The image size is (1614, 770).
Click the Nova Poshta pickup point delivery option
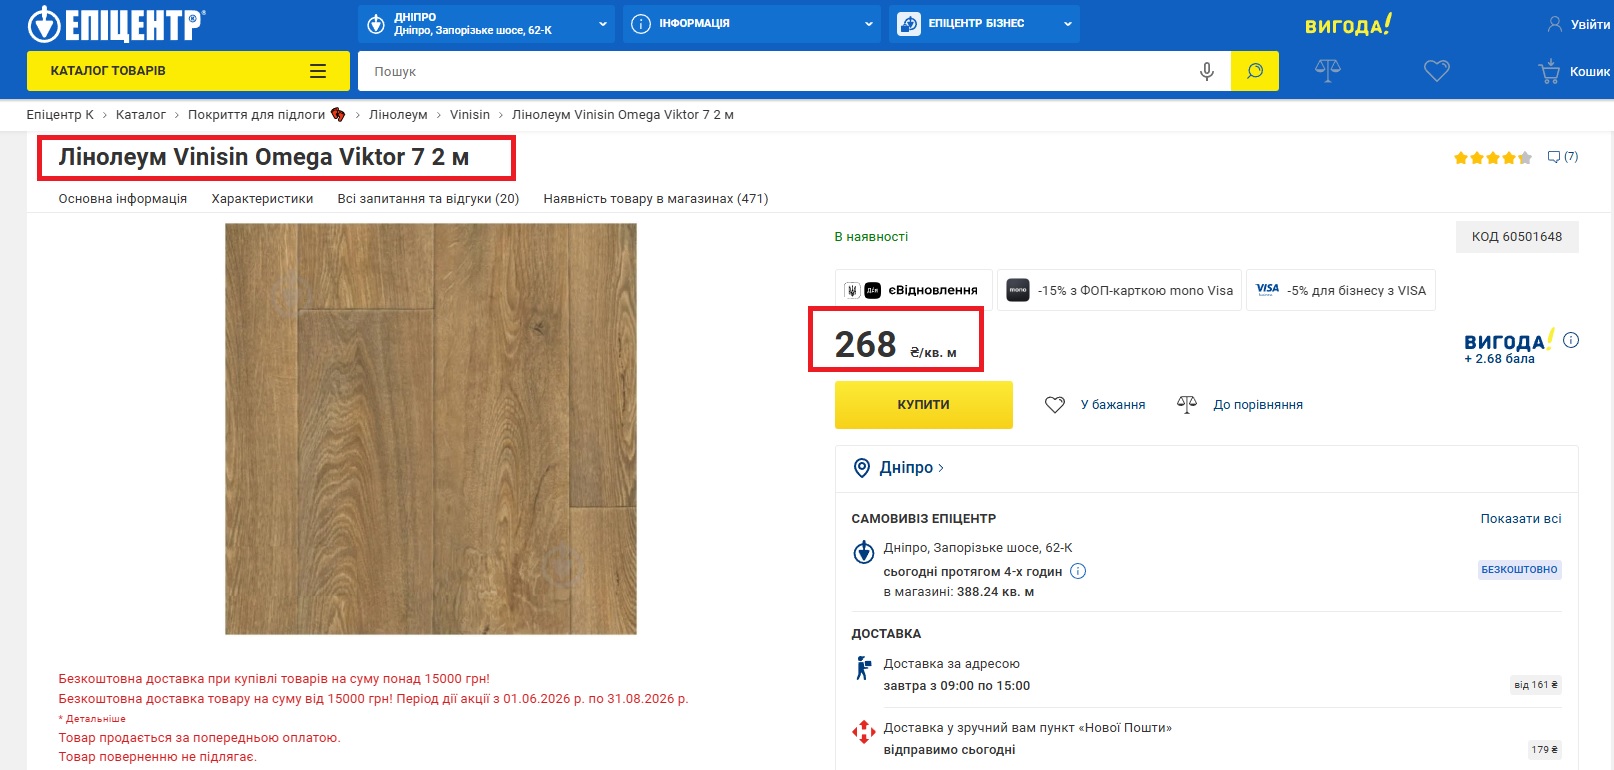pyautogui.click(x=1028, y=728)
